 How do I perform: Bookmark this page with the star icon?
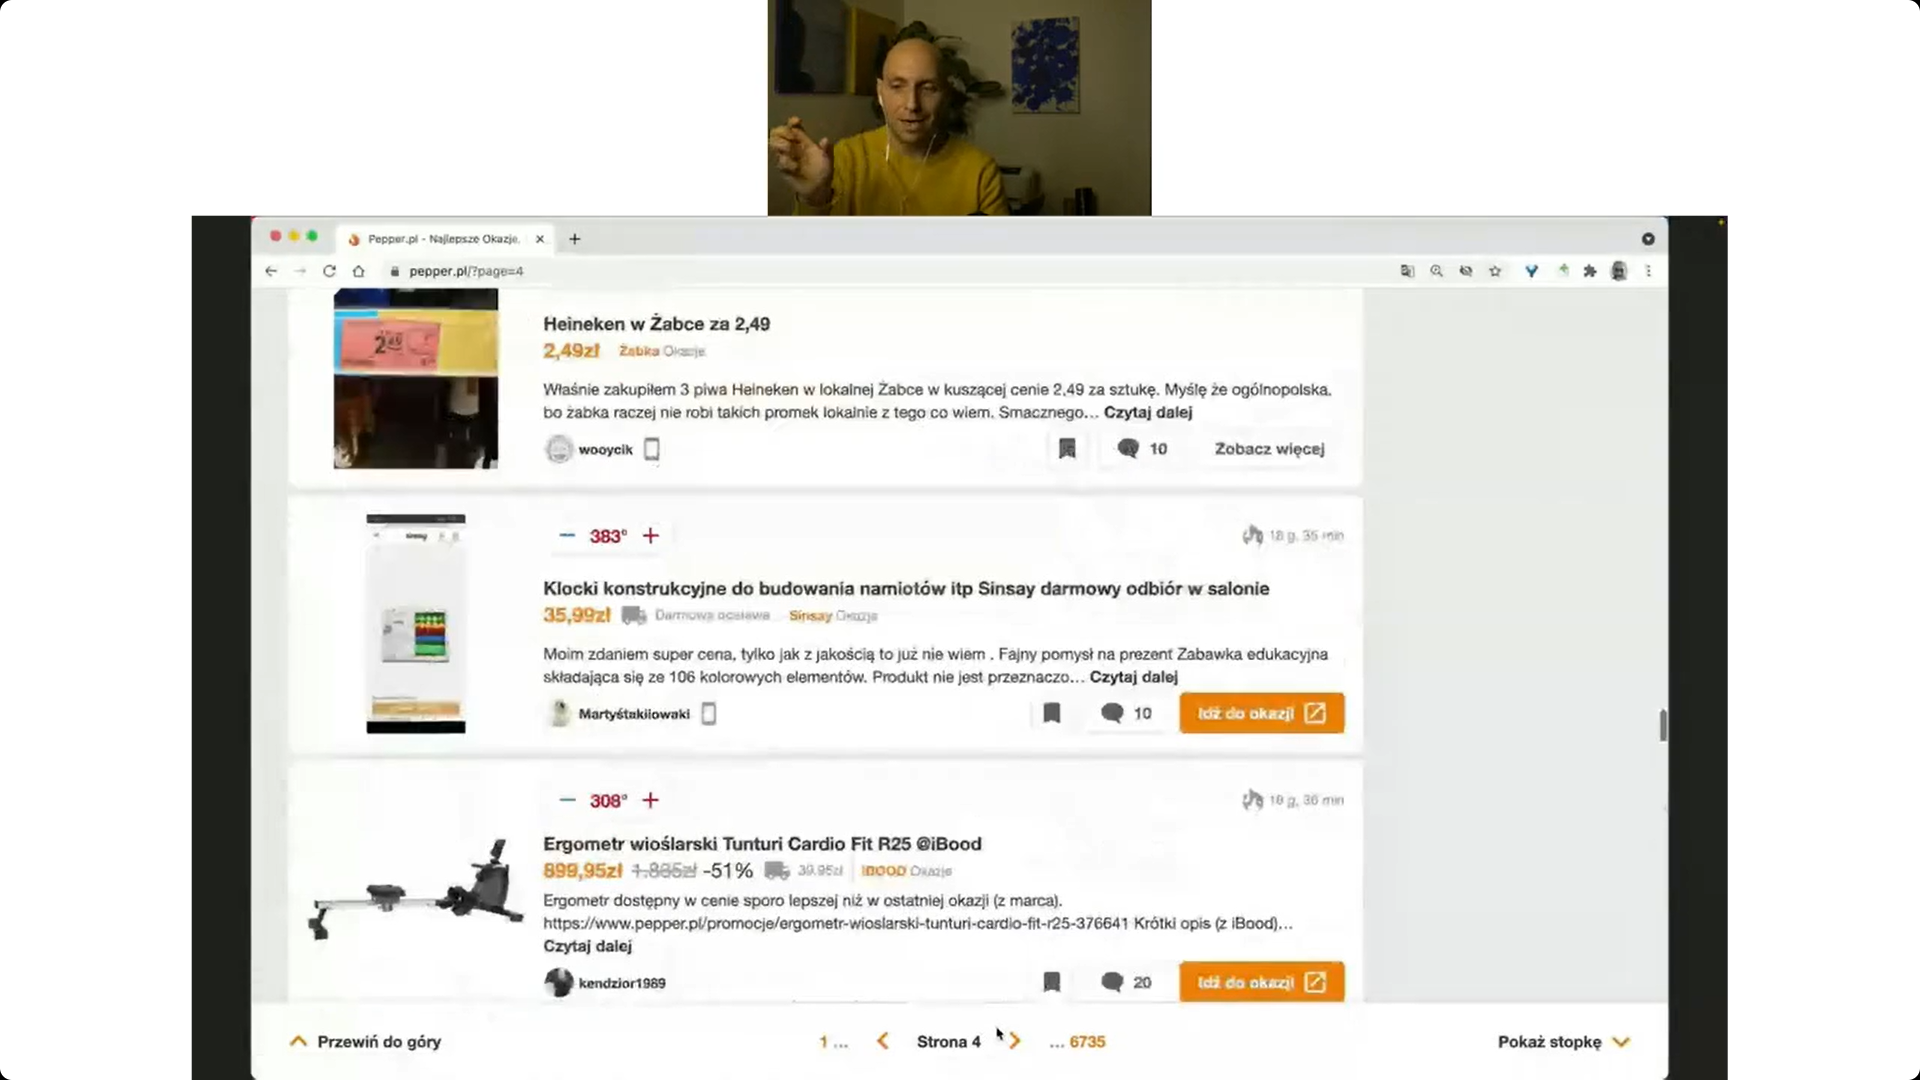pyautogui.click(x=1495, y=271)
